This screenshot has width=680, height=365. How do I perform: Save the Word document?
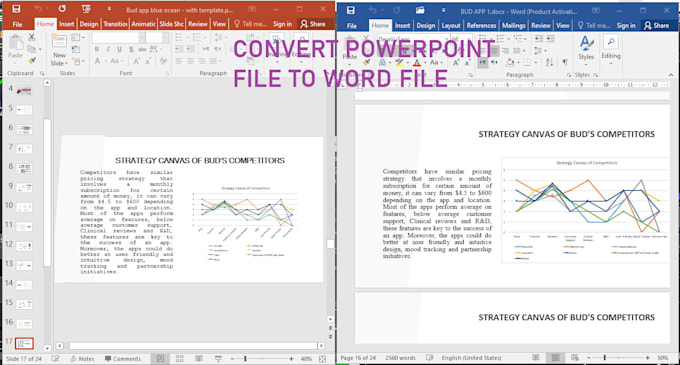click(x=350, y=10)
